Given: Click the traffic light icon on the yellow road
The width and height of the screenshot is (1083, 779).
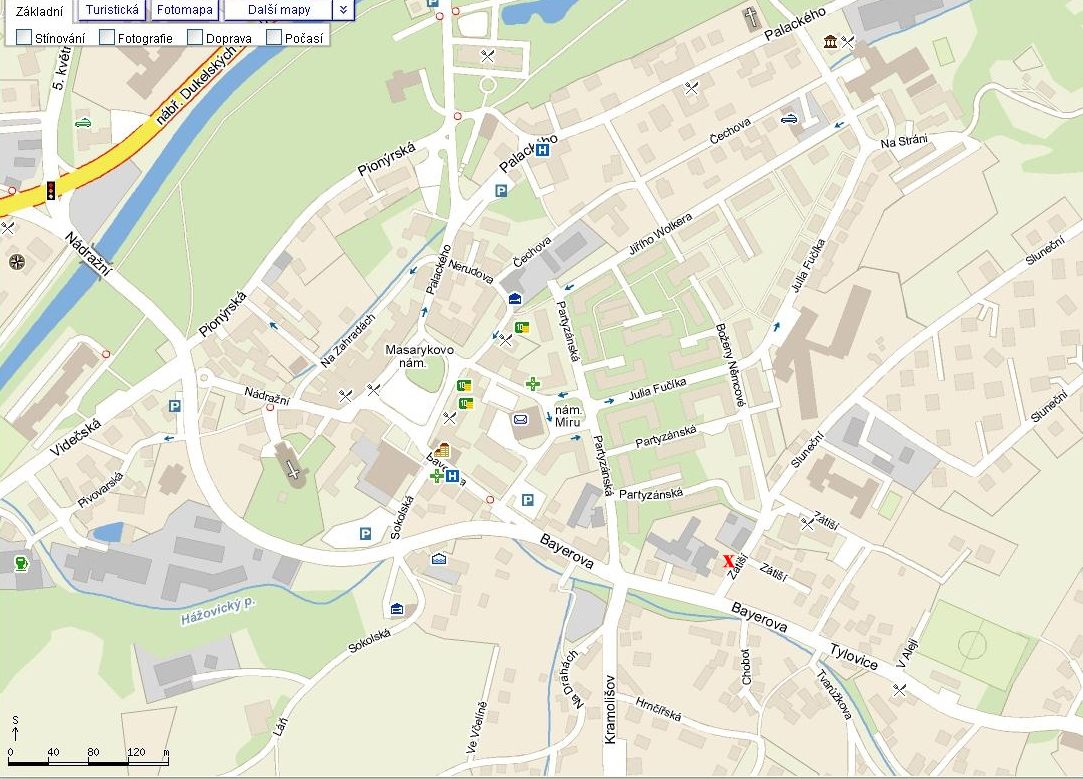Looking at the screenshot, I should tap(50, 190).
